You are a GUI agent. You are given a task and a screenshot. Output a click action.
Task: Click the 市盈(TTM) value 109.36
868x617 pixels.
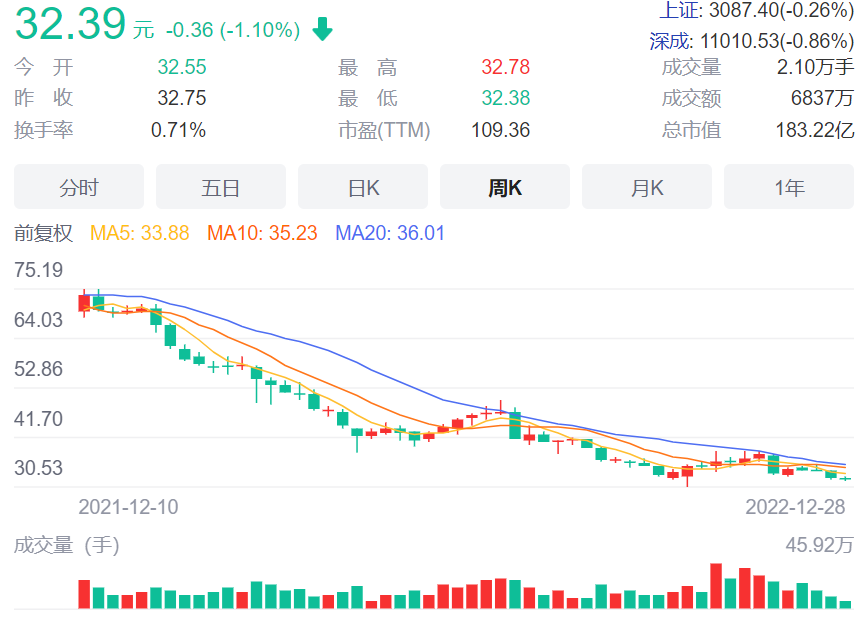pyautogui.click(x=500, y=131)
